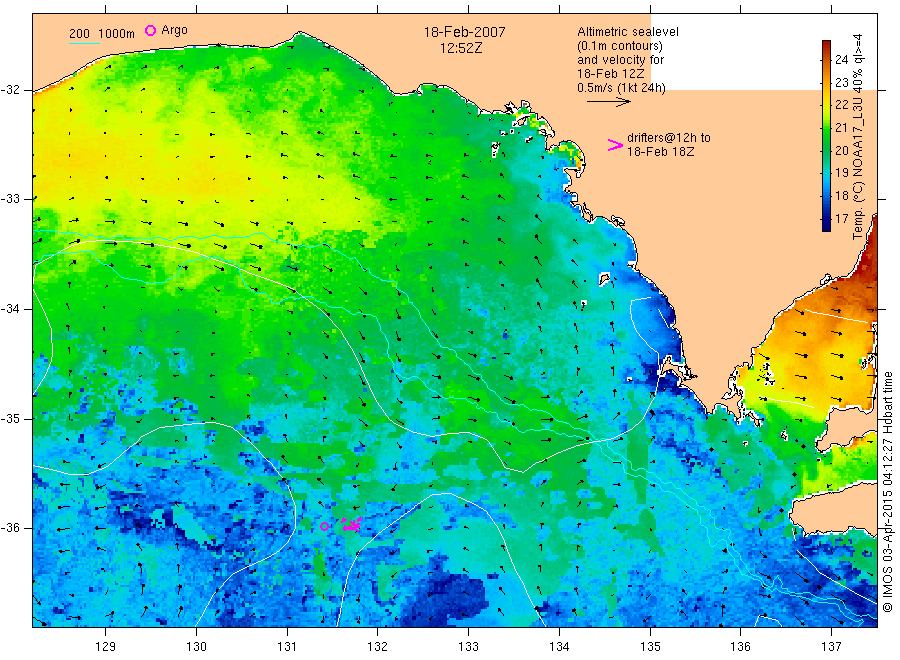This screenshot has height=660, width=900.
Task: Click the "drifters@12h to" legend text
Action: pos(669,138)
